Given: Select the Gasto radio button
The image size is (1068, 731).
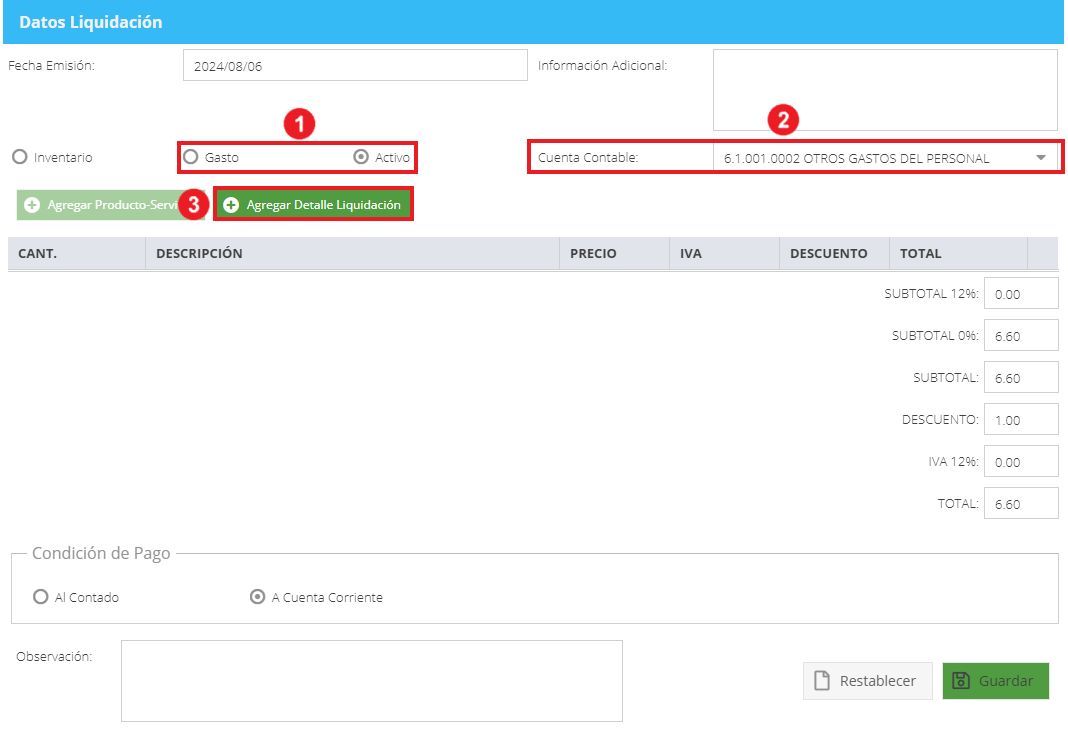Looking at the screenshot, I should (191, 157).
